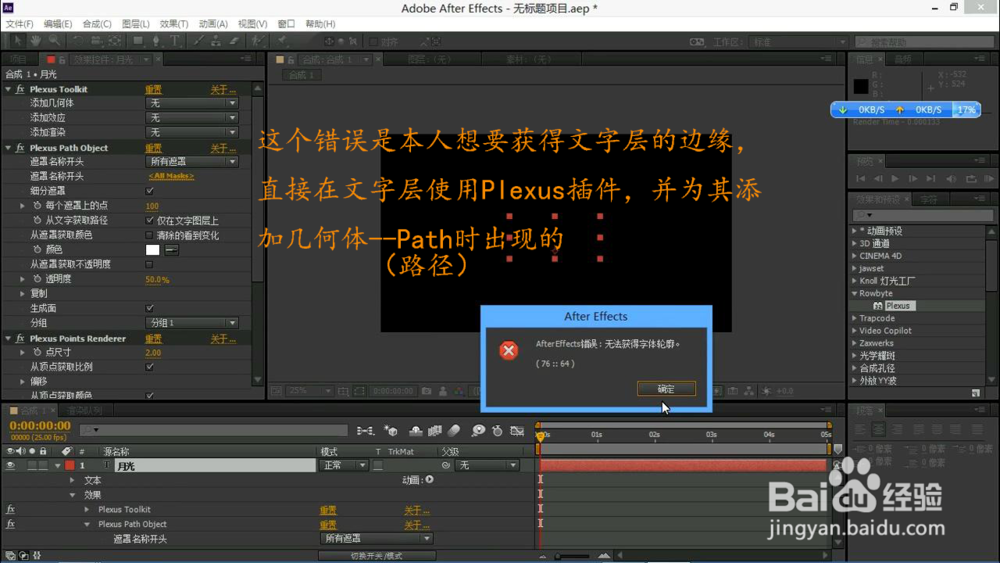Switch to the 渲染队列 tab
1000x563 pixels.
pos(84,411)
